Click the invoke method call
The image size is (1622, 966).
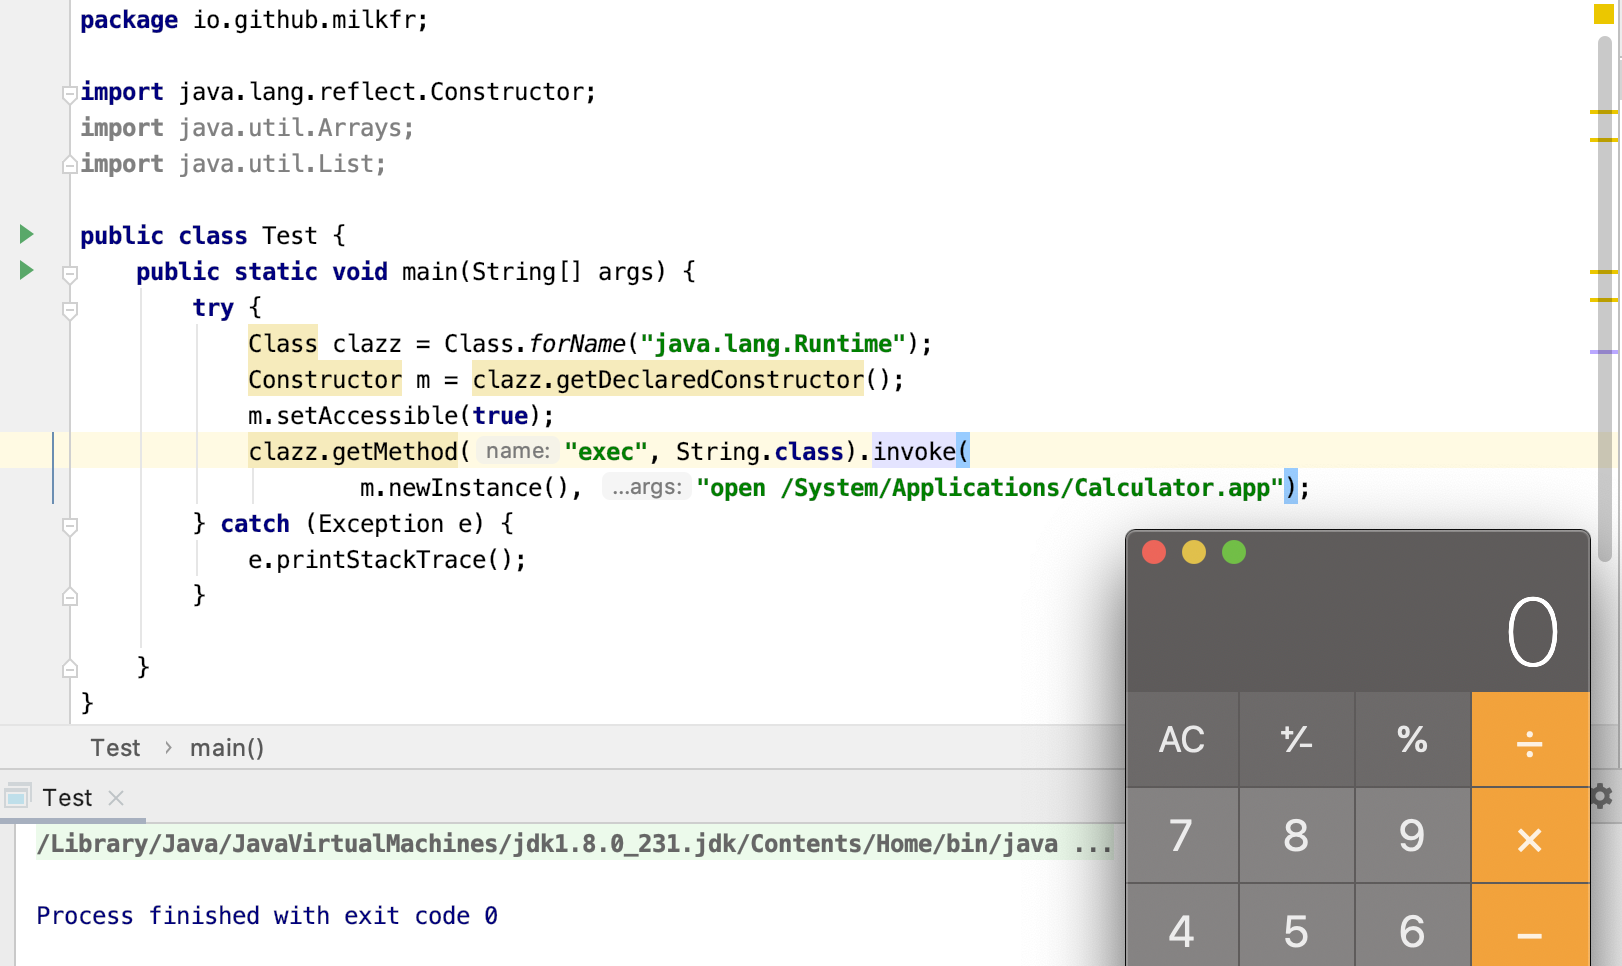coord(914,451)
